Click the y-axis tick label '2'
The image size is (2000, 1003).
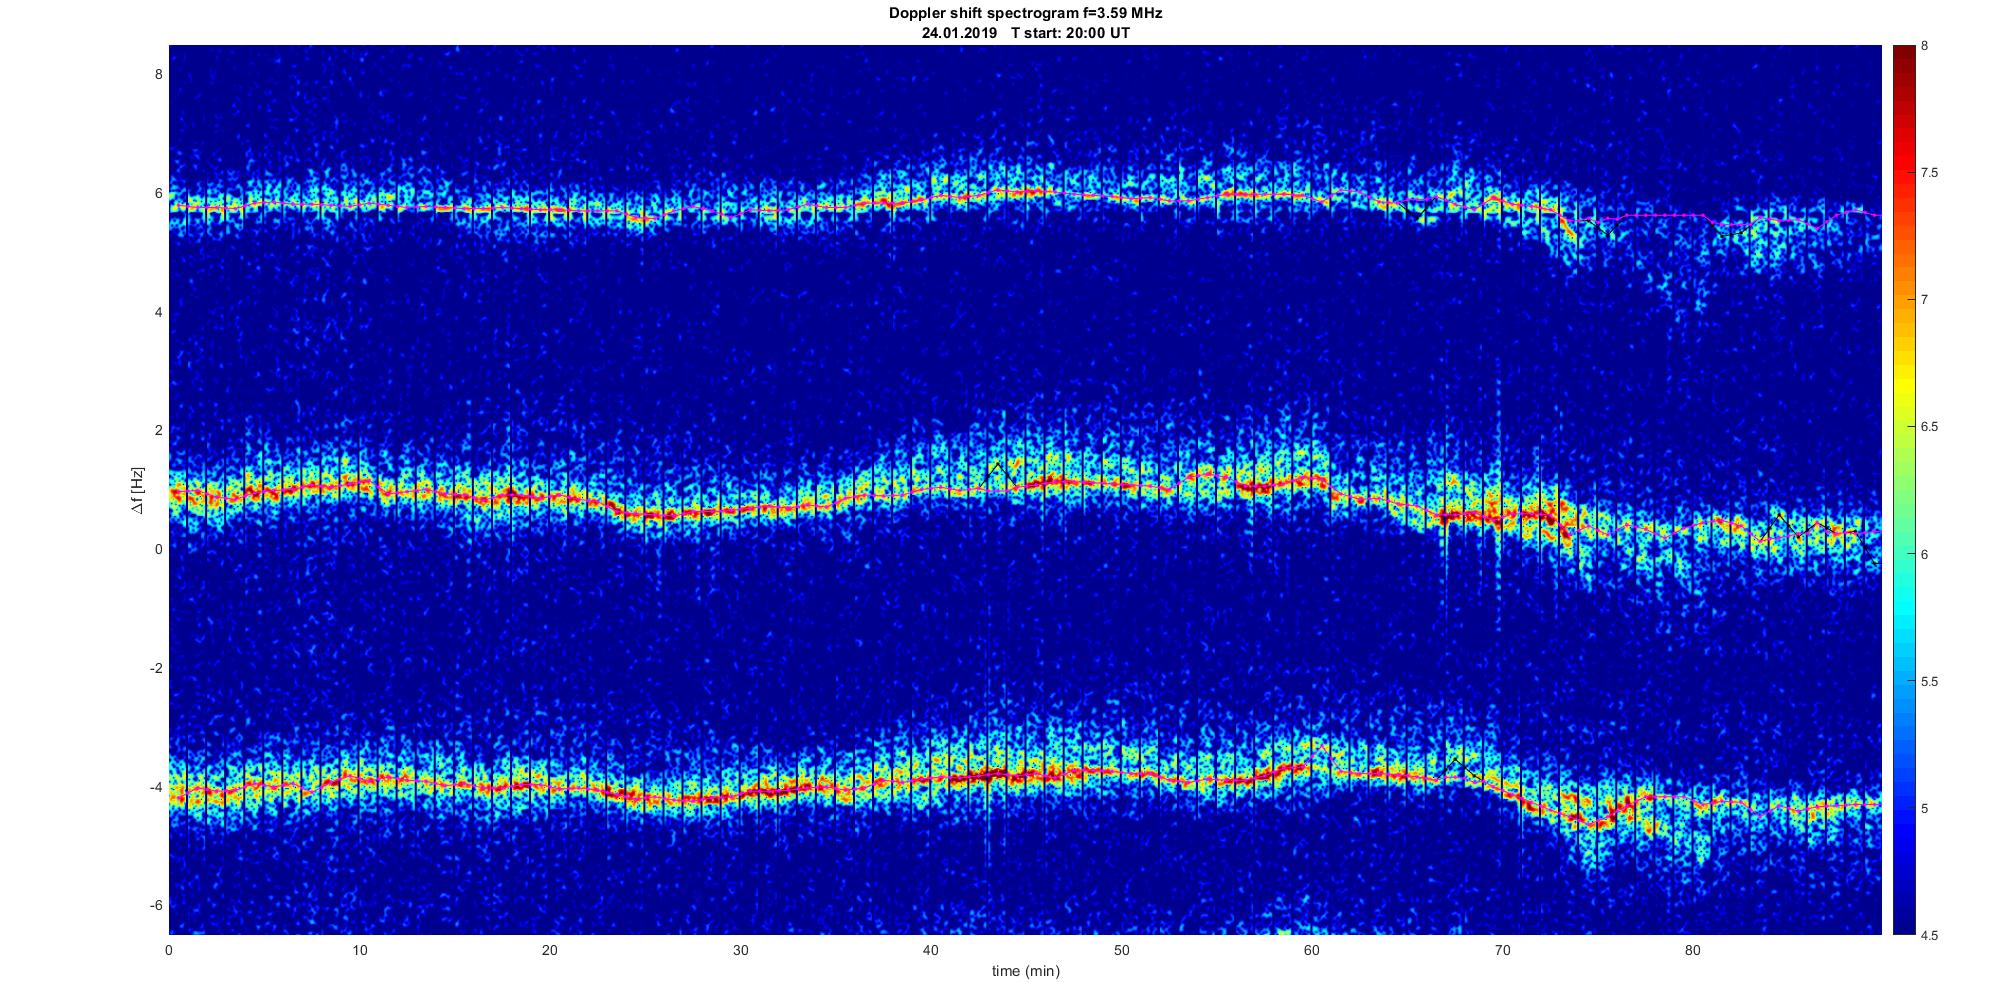tap(158, 430)
